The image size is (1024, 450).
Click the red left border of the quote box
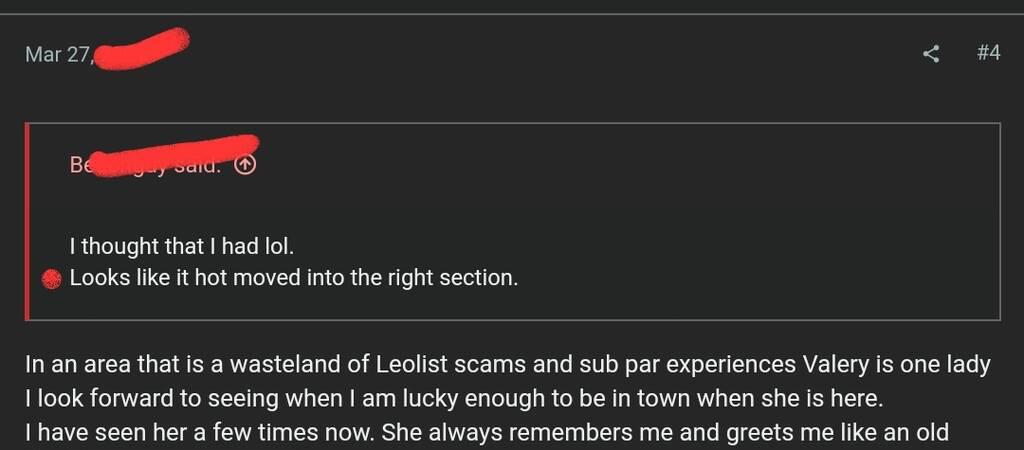[x=27, y=221]
